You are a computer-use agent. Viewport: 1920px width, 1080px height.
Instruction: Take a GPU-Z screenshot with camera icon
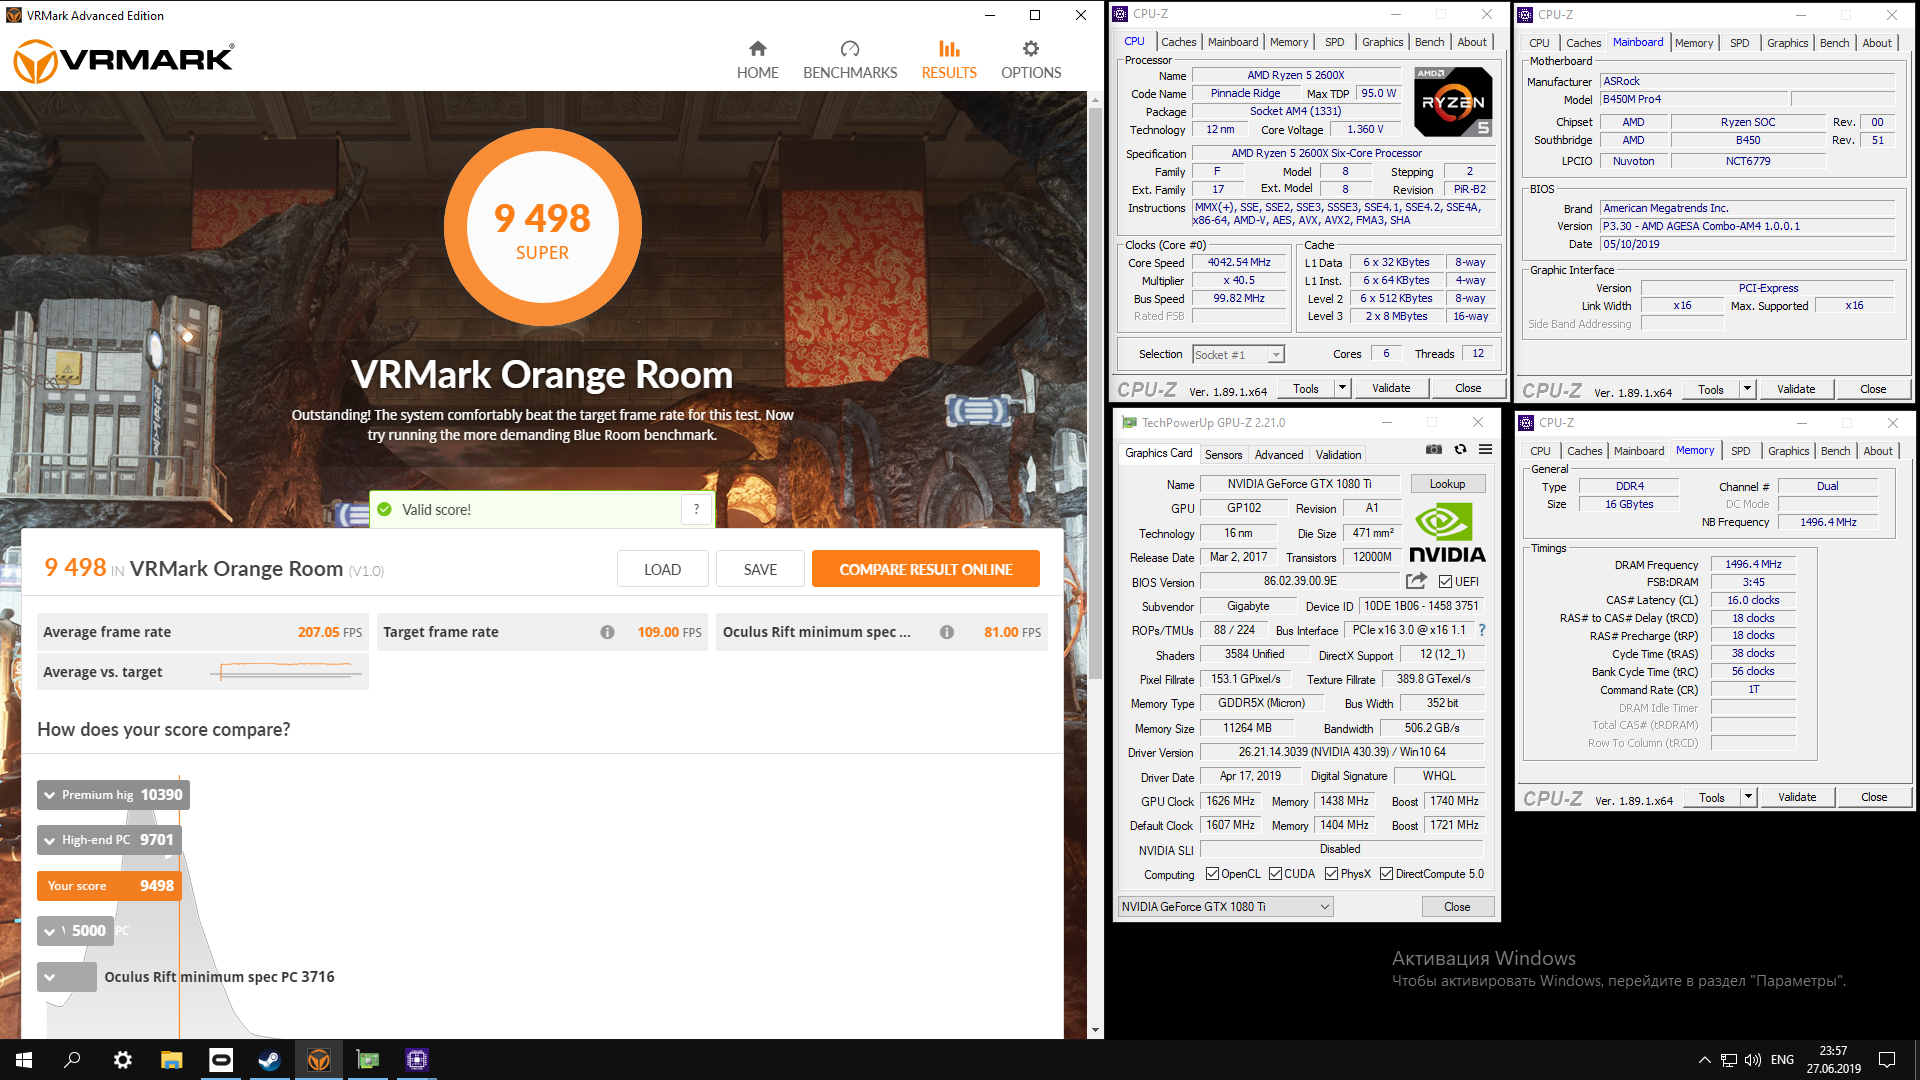1434,450
